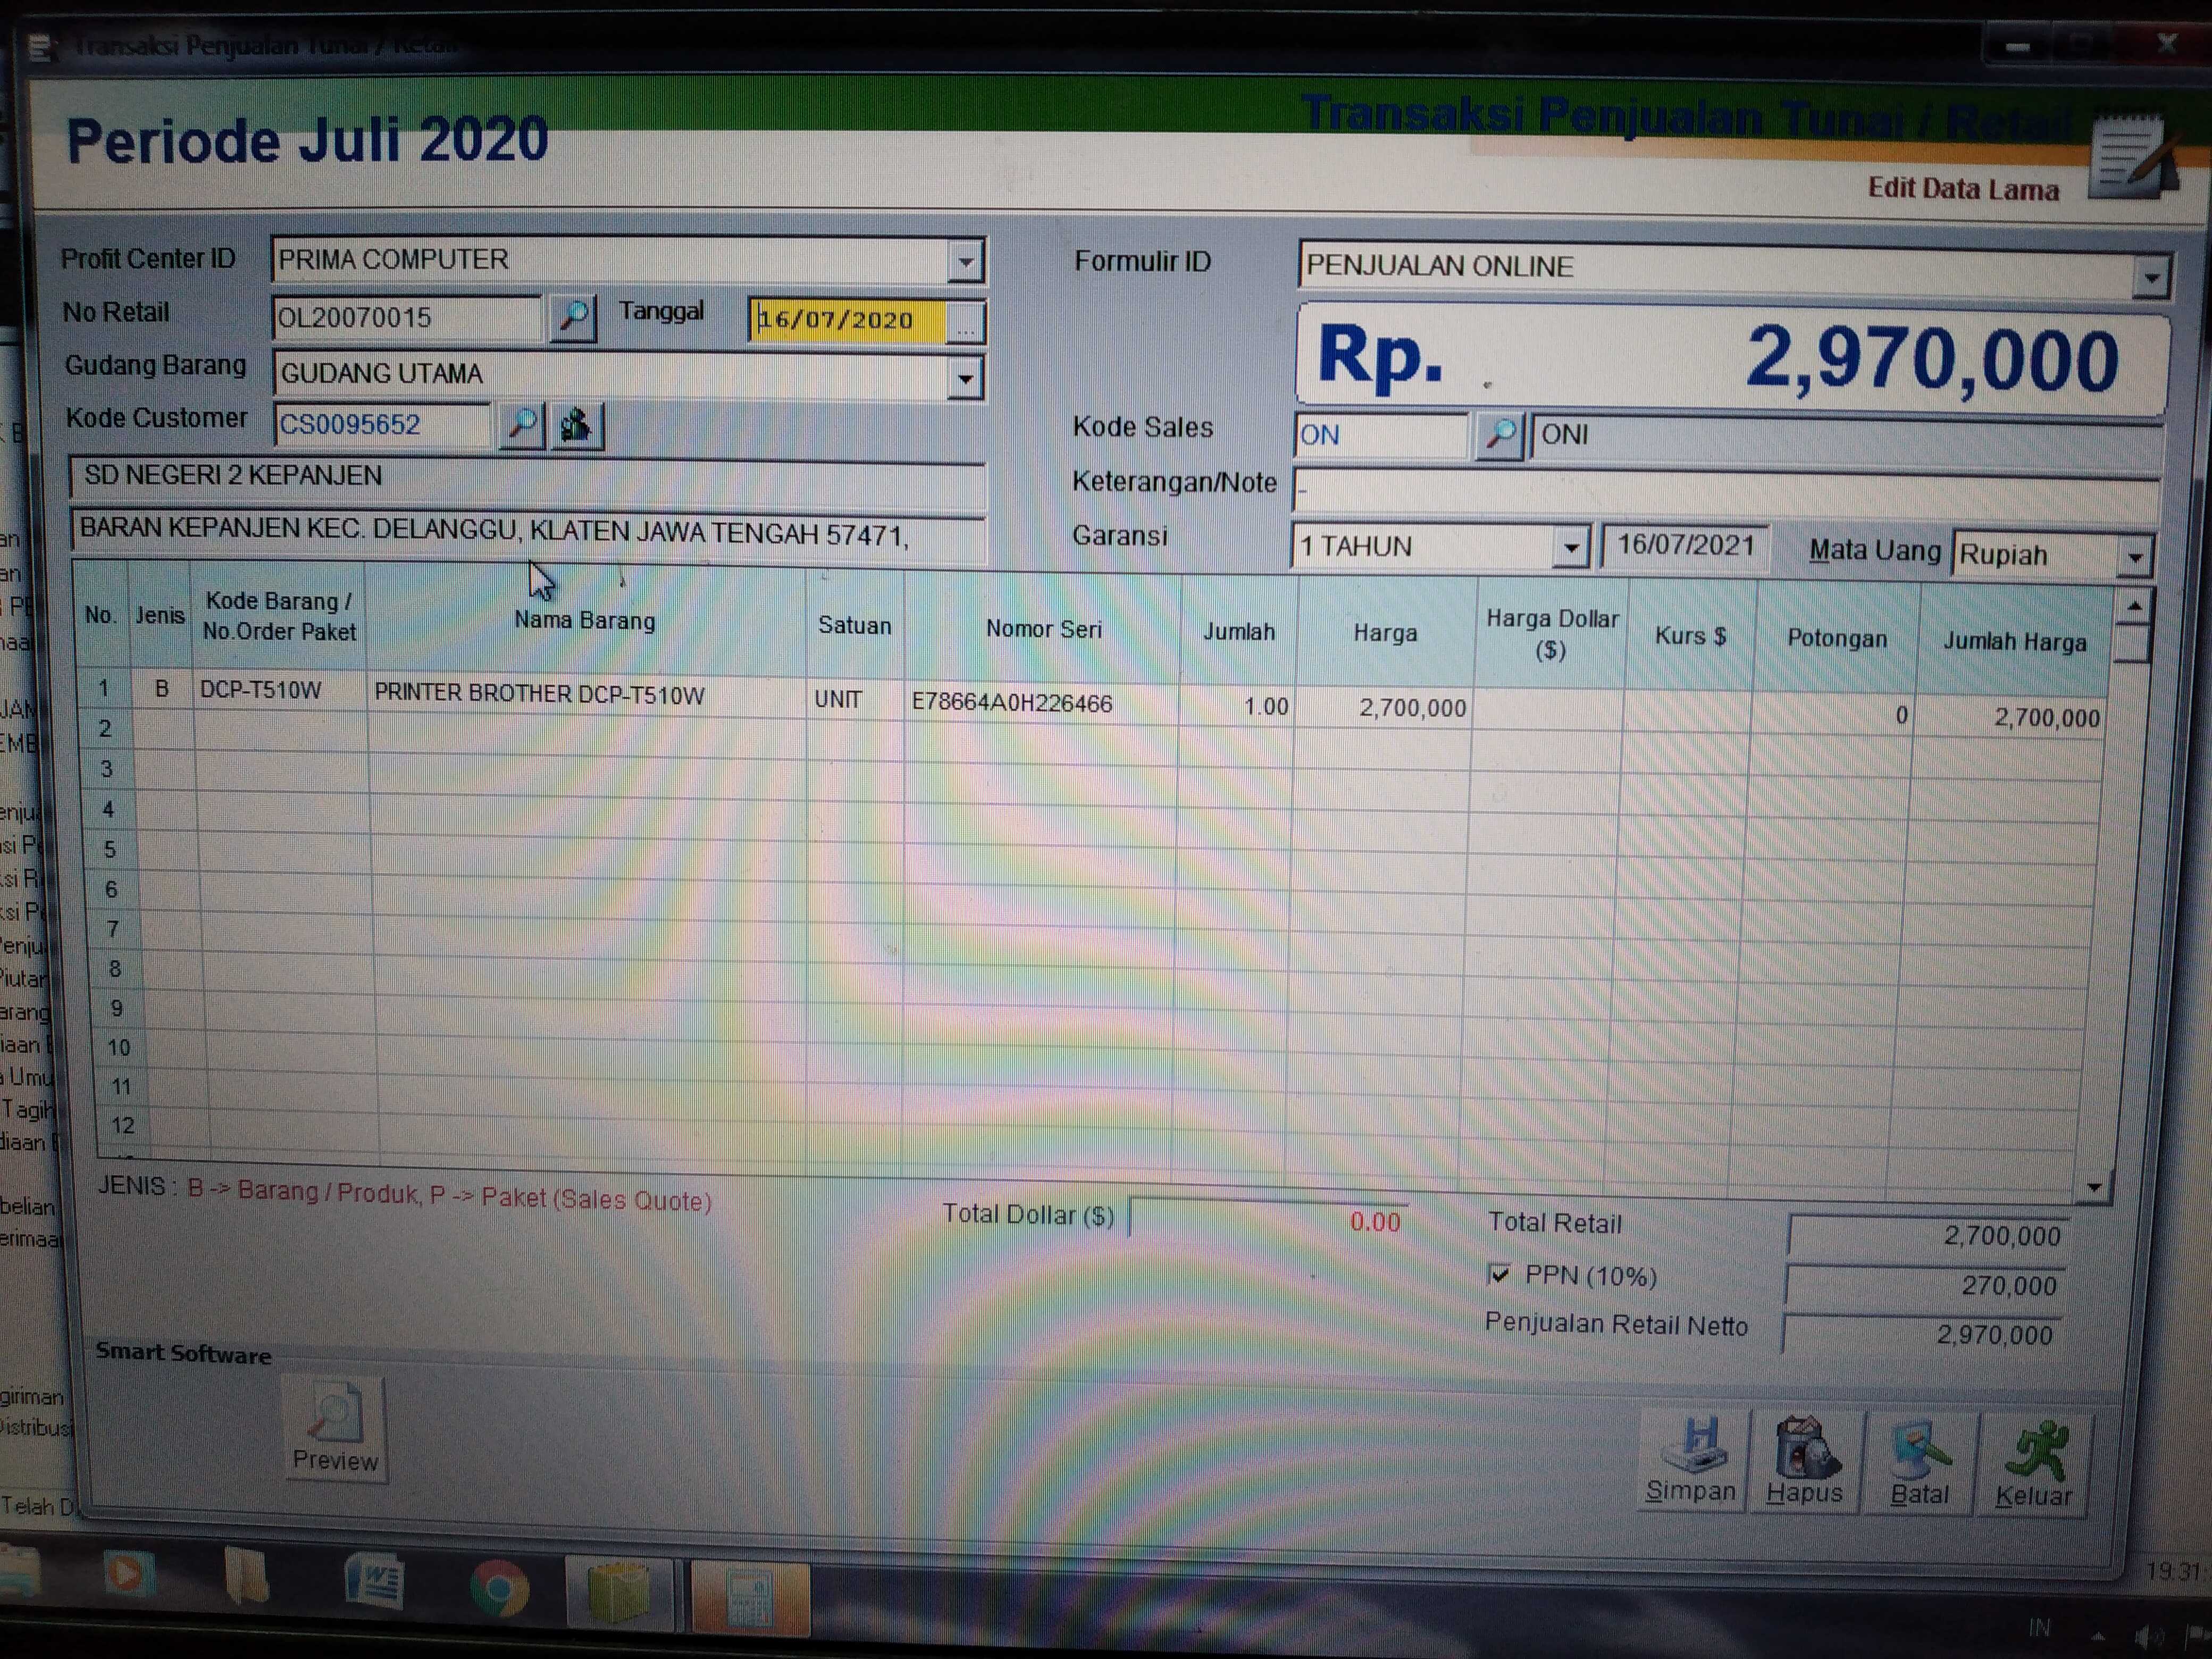Toggle the PPN (10%) checkbox
2212x1659 pixels.
[x=1499, y=1274]
